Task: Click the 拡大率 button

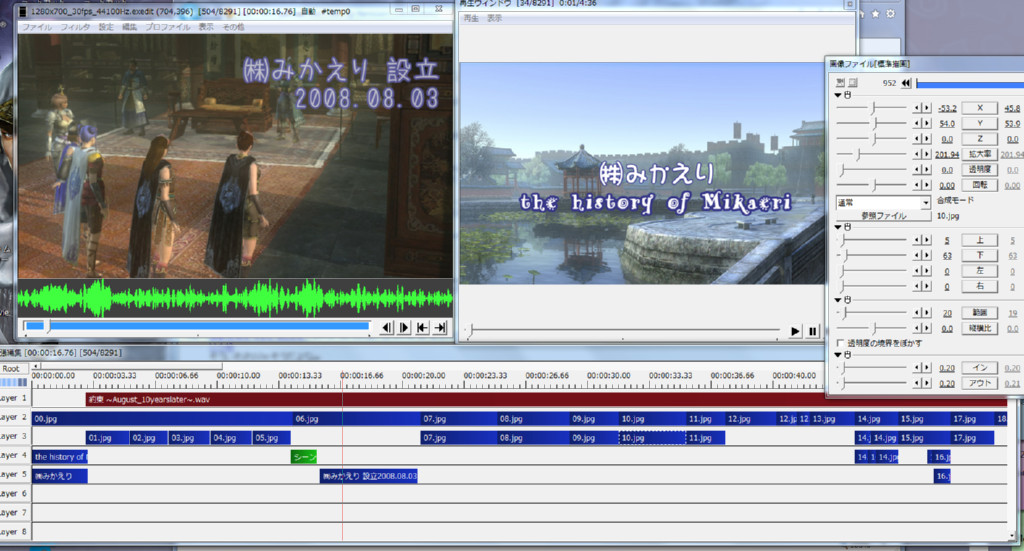Action: 980,154
